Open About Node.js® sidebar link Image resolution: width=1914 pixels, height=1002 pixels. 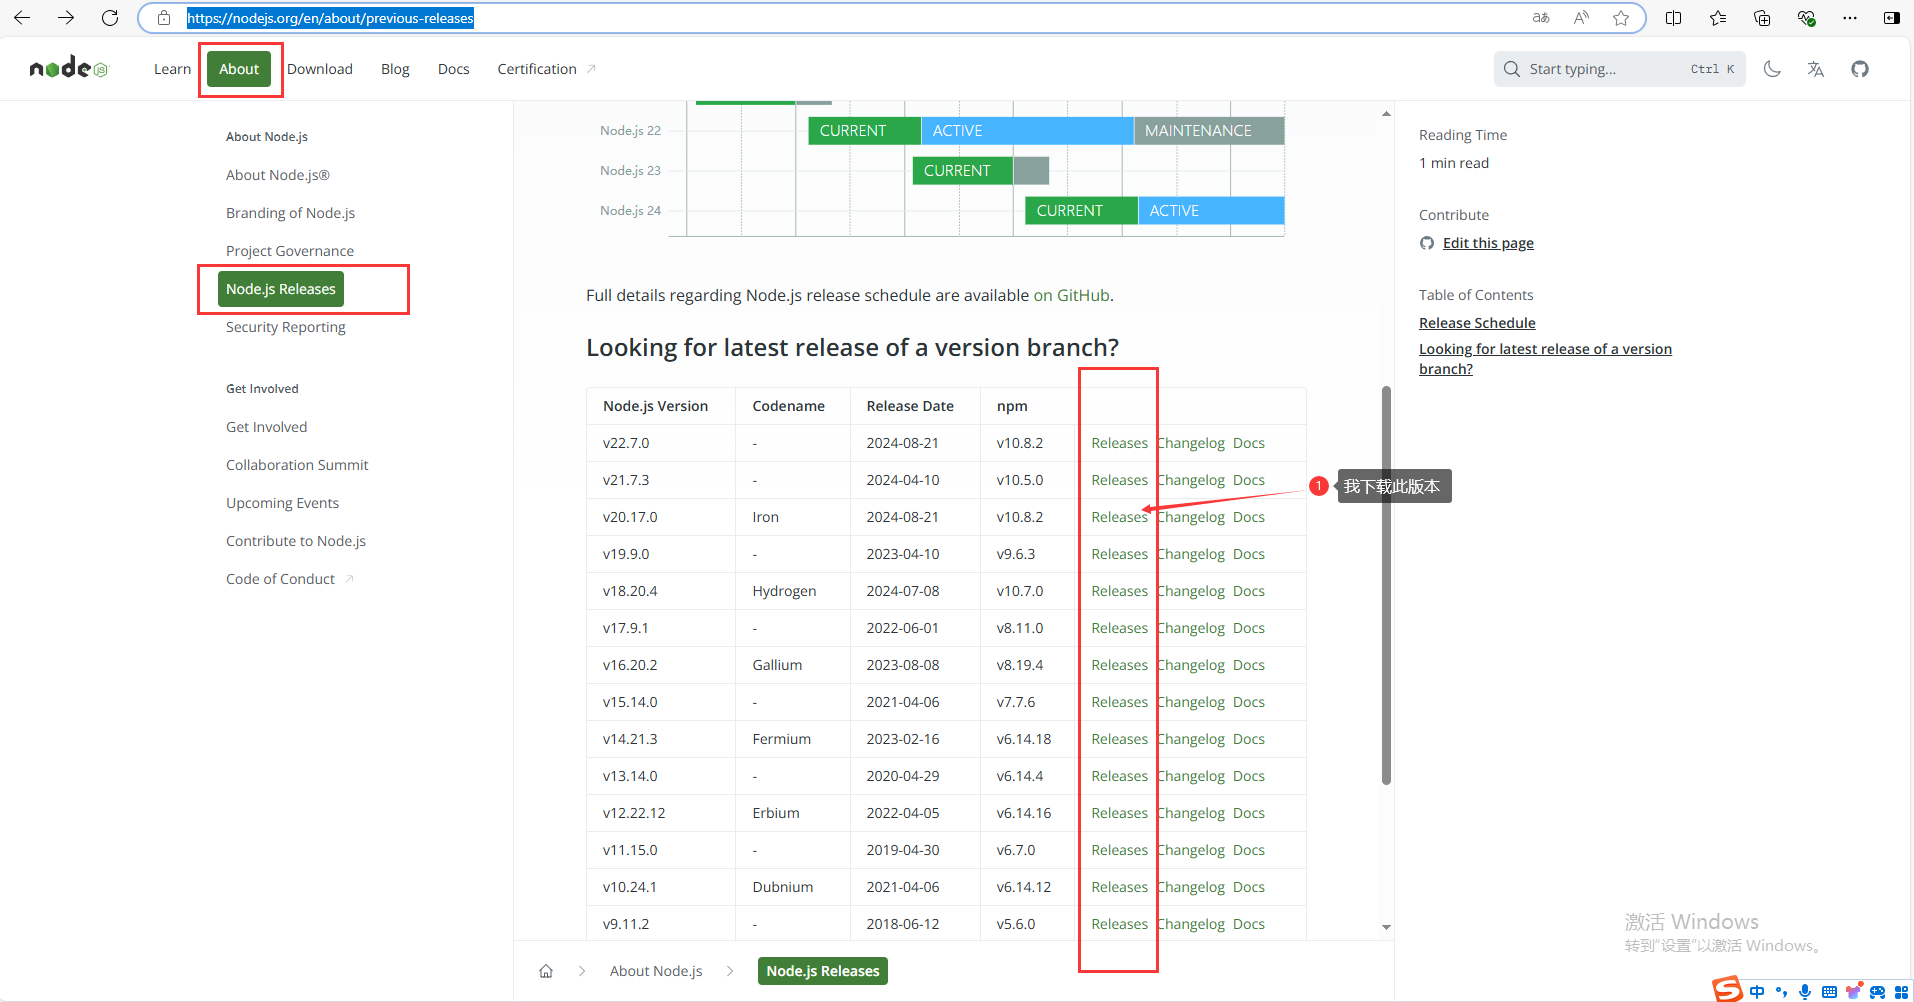tap(278, 175)
